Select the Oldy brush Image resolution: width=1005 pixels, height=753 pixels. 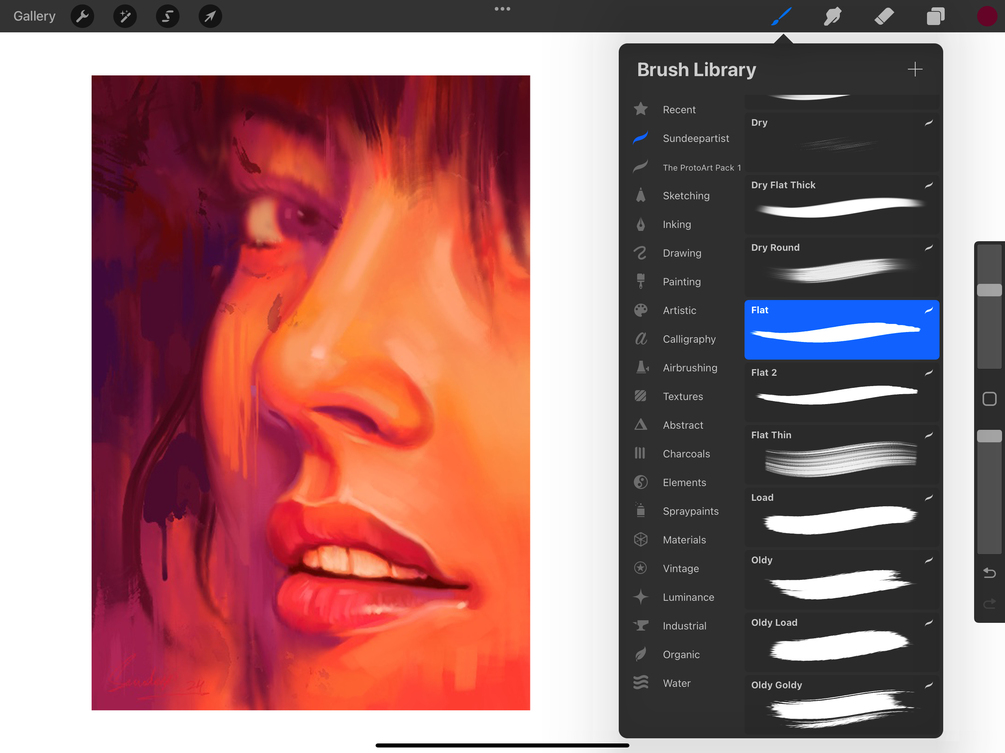coord(842,579)
